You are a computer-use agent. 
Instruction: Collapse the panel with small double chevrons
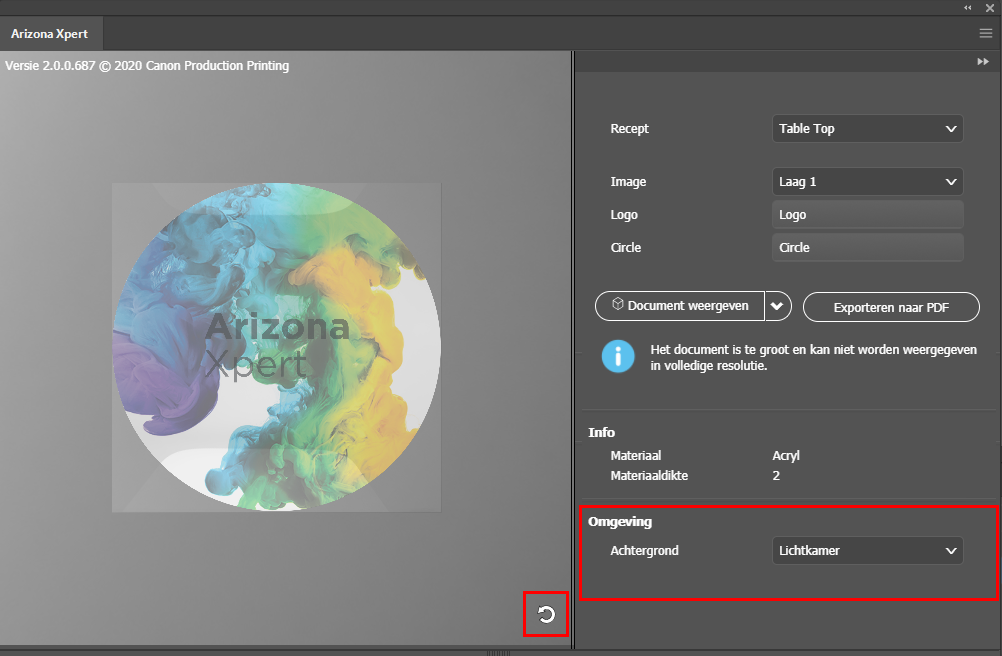click(x=967, y=8)
